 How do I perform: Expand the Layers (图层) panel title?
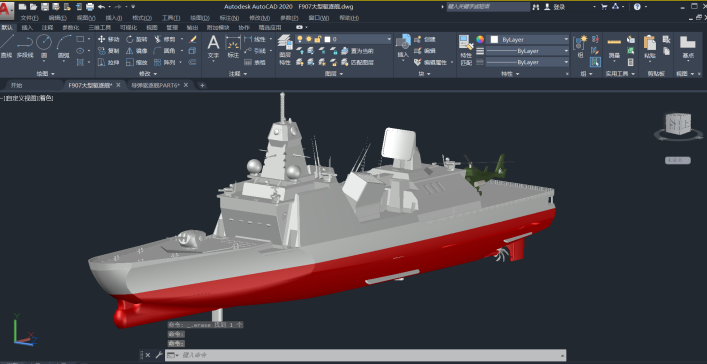click(334, 74)
